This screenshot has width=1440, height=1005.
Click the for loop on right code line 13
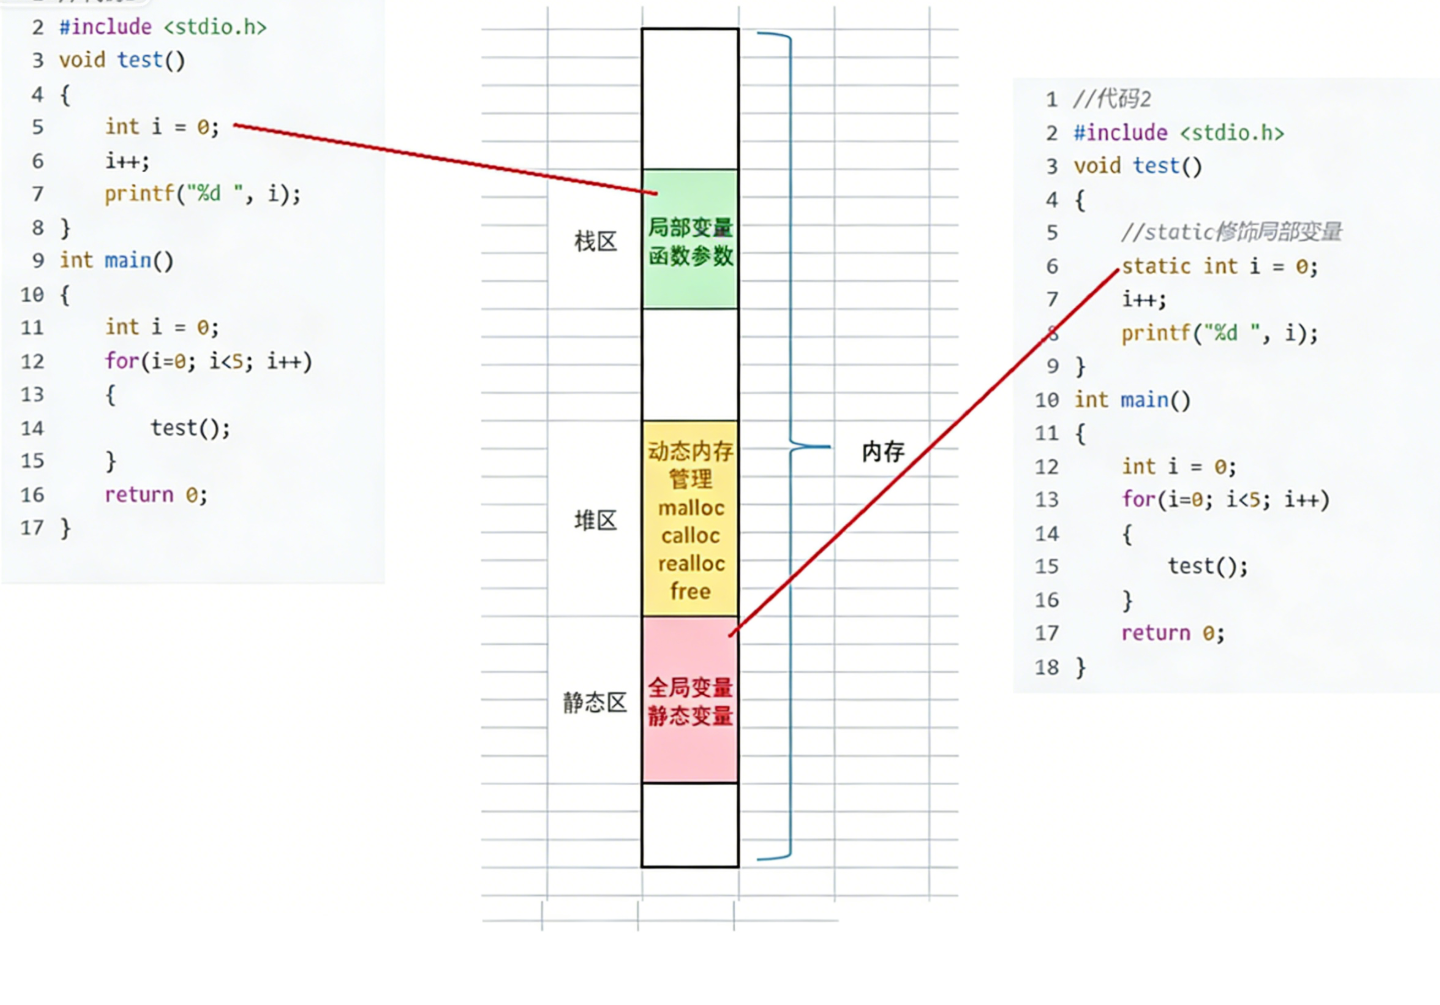[x=1226, y=499]
